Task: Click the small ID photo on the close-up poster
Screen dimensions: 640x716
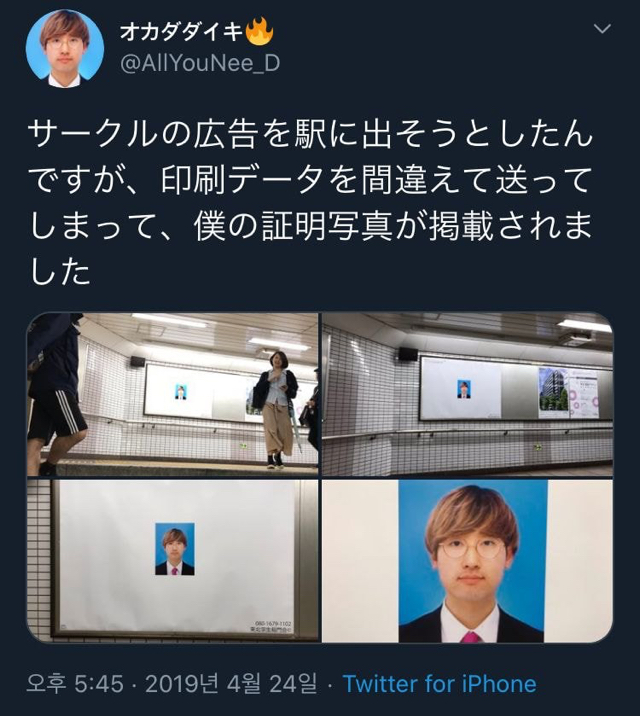Action: tap(175, 549)
